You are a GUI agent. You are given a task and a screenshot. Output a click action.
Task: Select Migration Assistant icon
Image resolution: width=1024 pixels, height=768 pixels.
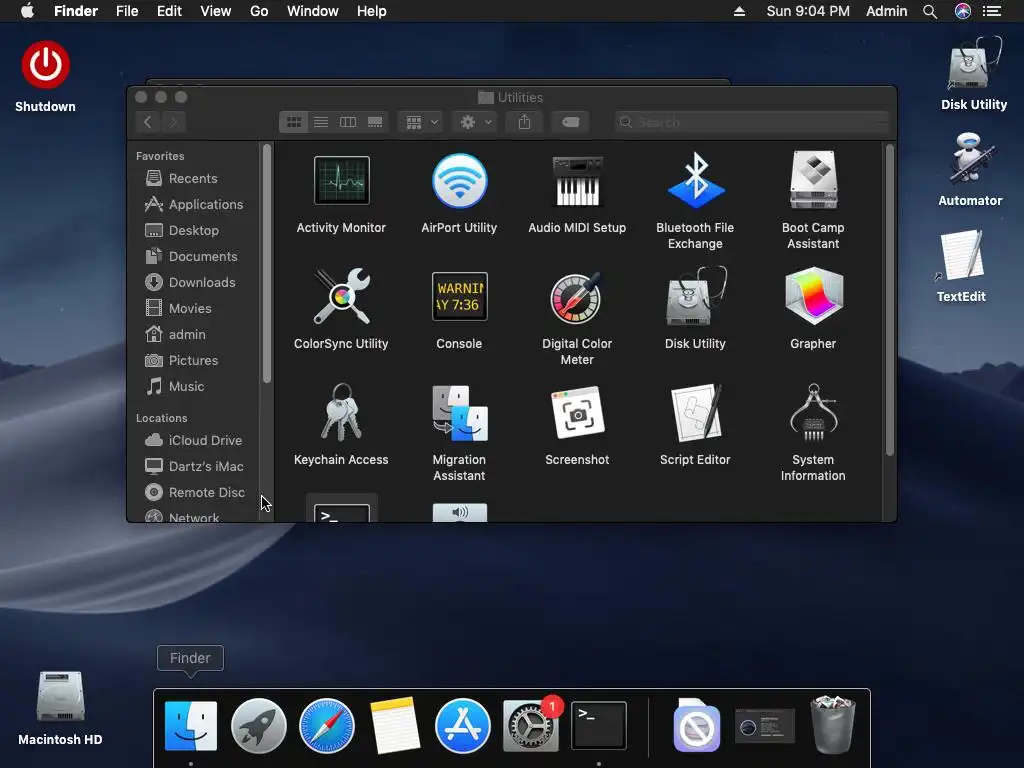[459, 413]
